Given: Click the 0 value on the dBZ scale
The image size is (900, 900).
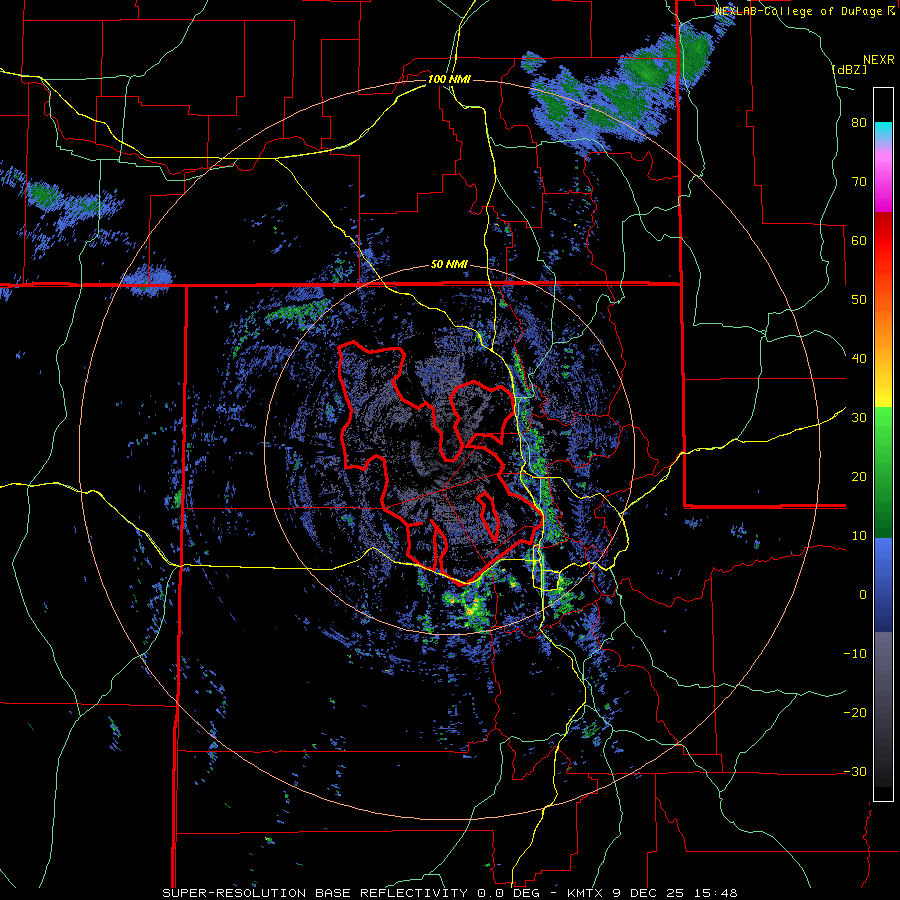Looking at the screenshot, I should coord(863,595).
